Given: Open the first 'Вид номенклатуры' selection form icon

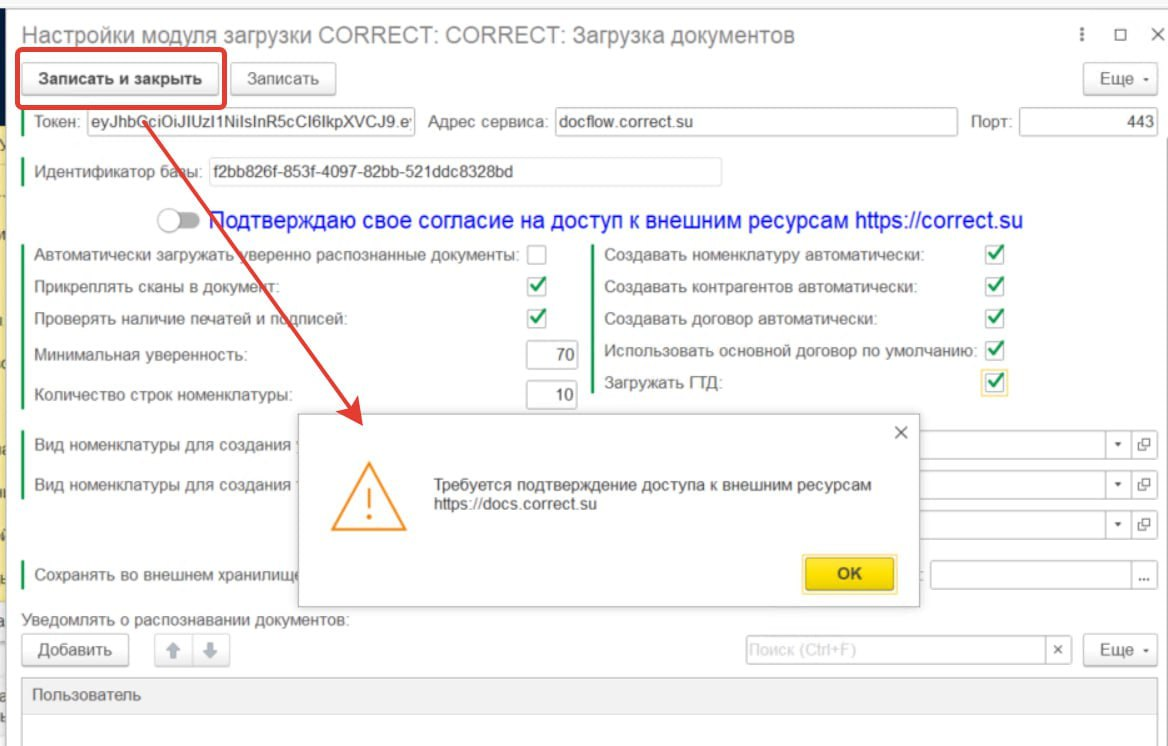Looking at the screenshot, I should tap(1144, 445).
